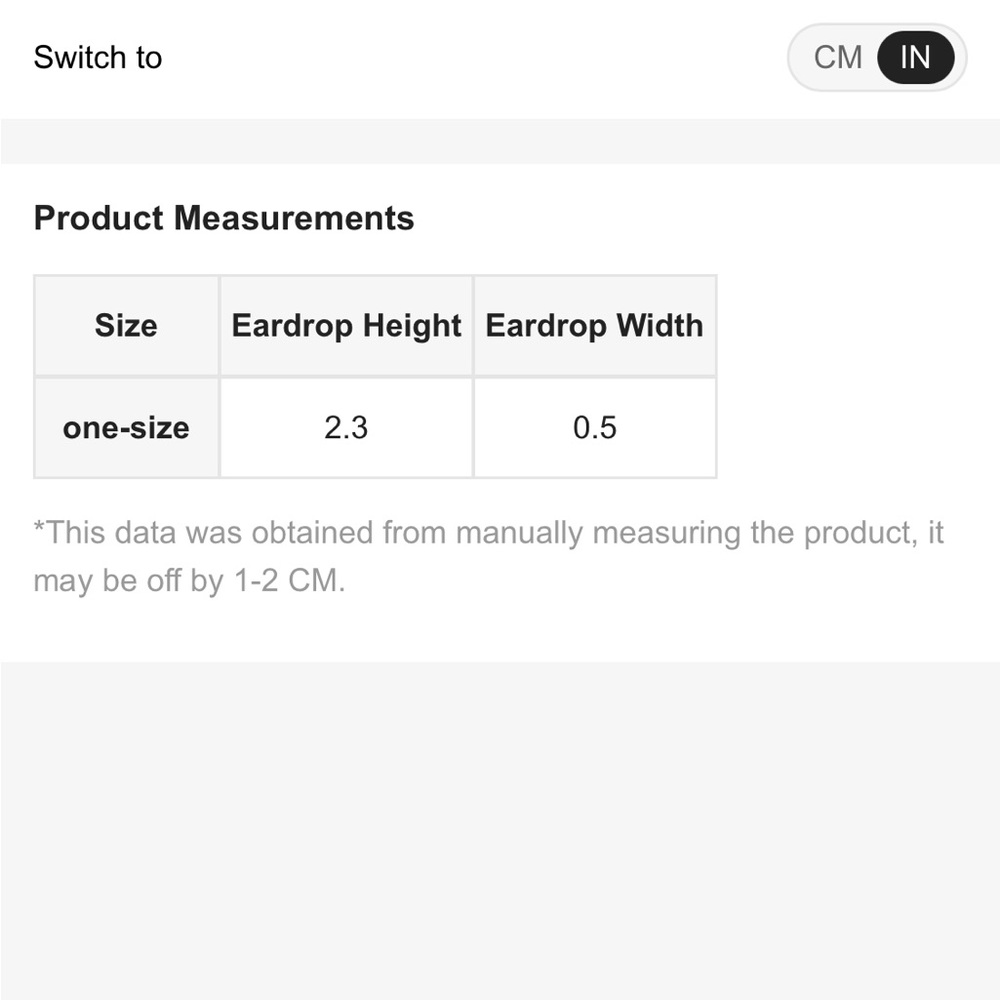
Task: Select the IN unit option
Action: click(915, 57)
